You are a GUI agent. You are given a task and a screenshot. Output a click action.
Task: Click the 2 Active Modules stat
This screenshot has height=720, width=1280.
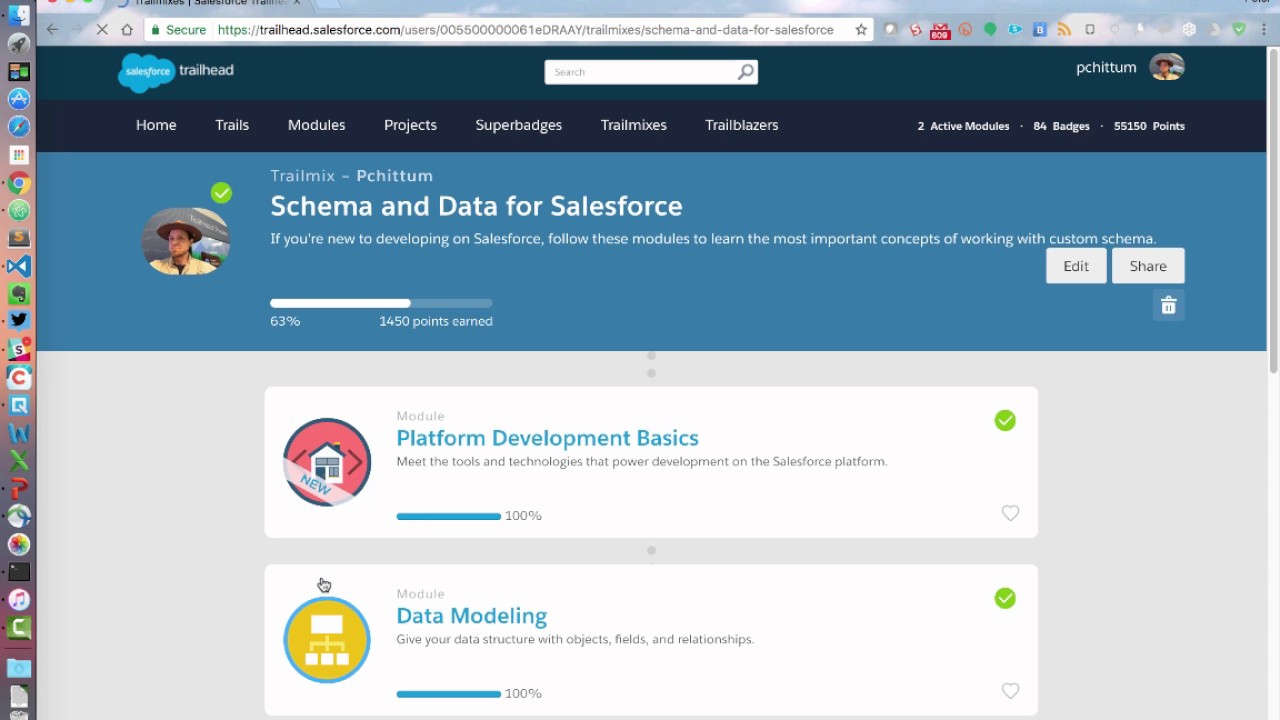[963, 126]
